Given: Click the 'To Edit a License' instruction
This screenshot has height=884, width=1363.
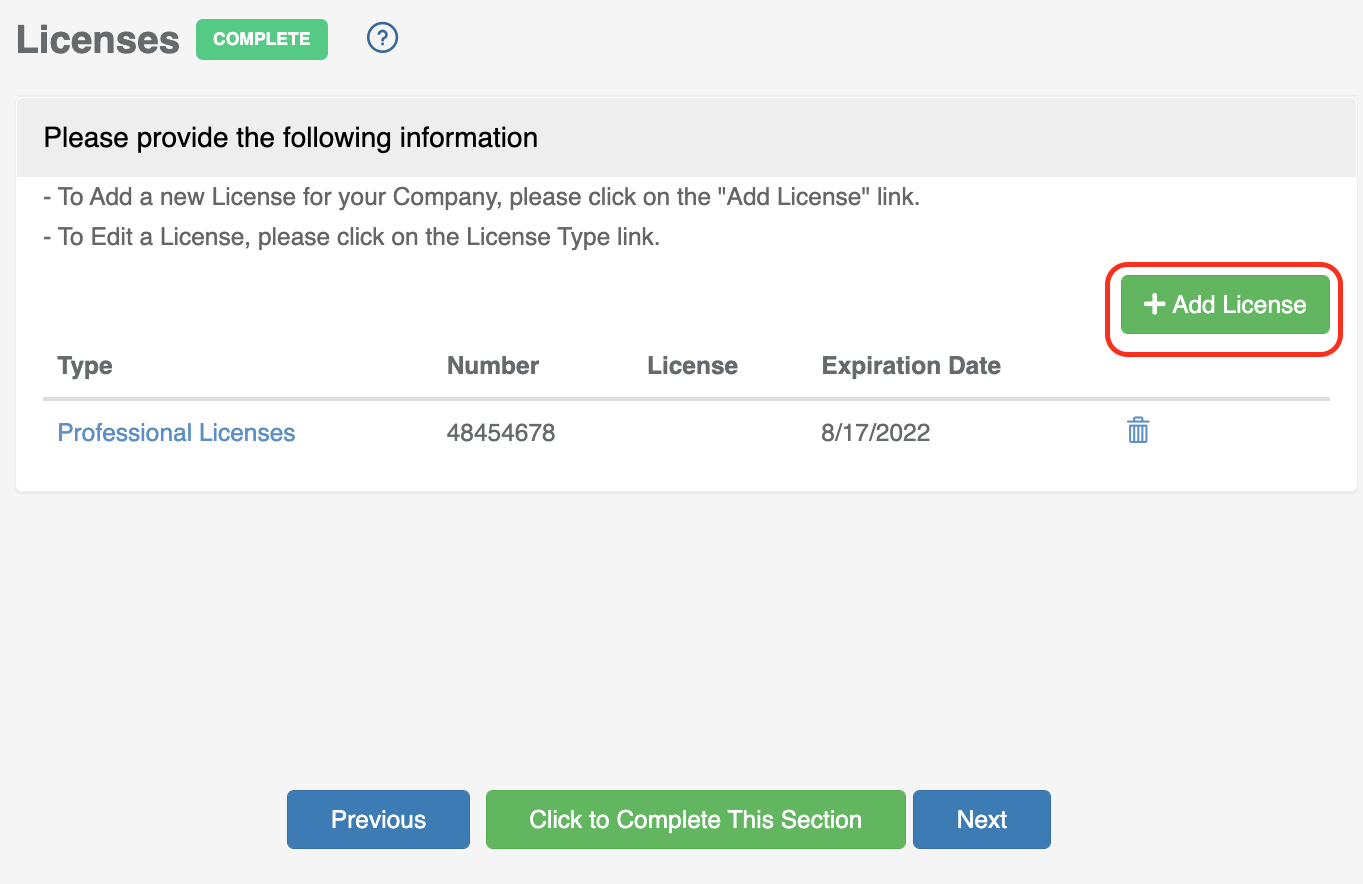Looking at the screenshot, I should [352, 238].
